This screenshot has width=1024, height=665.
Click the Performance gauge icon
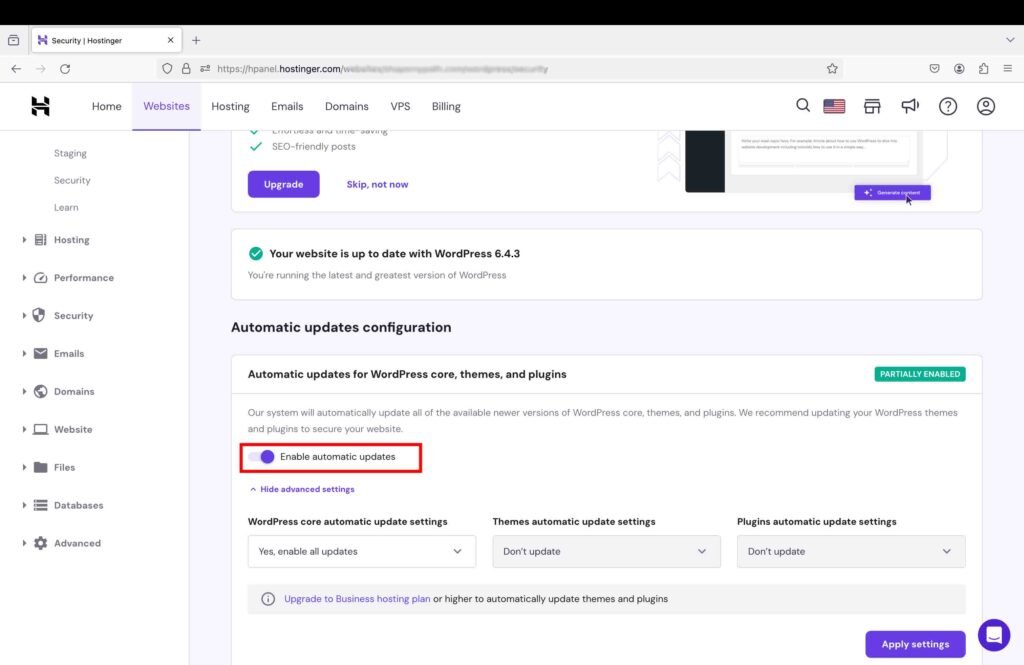tap(40, 278)
